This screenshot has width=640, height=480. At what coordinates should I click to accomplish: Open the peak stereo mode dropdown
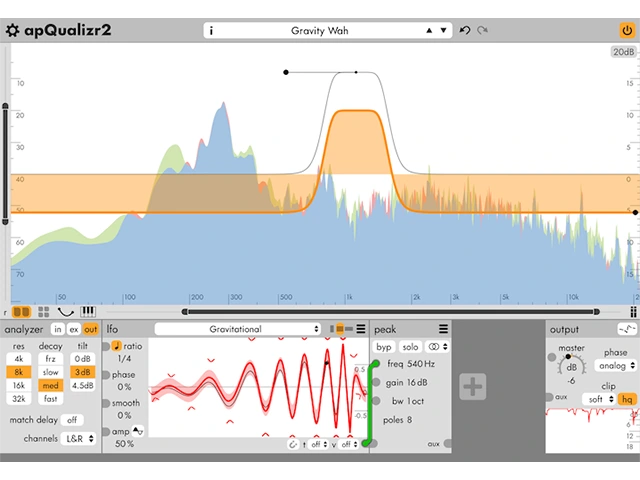(437, 347)
